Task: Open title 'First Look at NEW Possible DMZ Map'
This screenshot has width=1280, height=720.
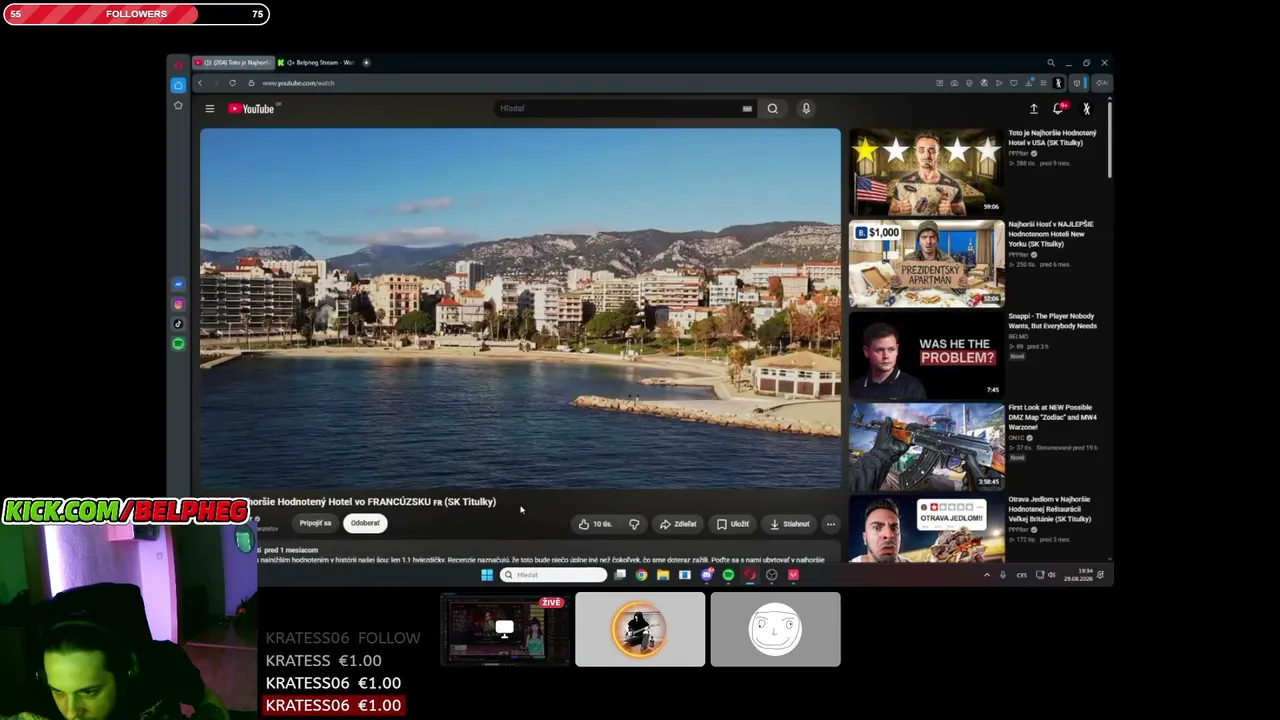Action: coord(1052,418)
